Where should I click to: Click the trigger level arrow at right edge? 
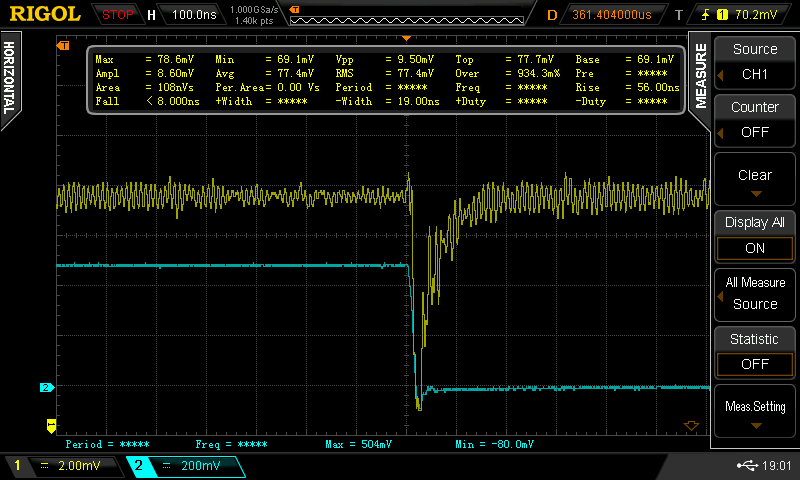pos(690,426)
